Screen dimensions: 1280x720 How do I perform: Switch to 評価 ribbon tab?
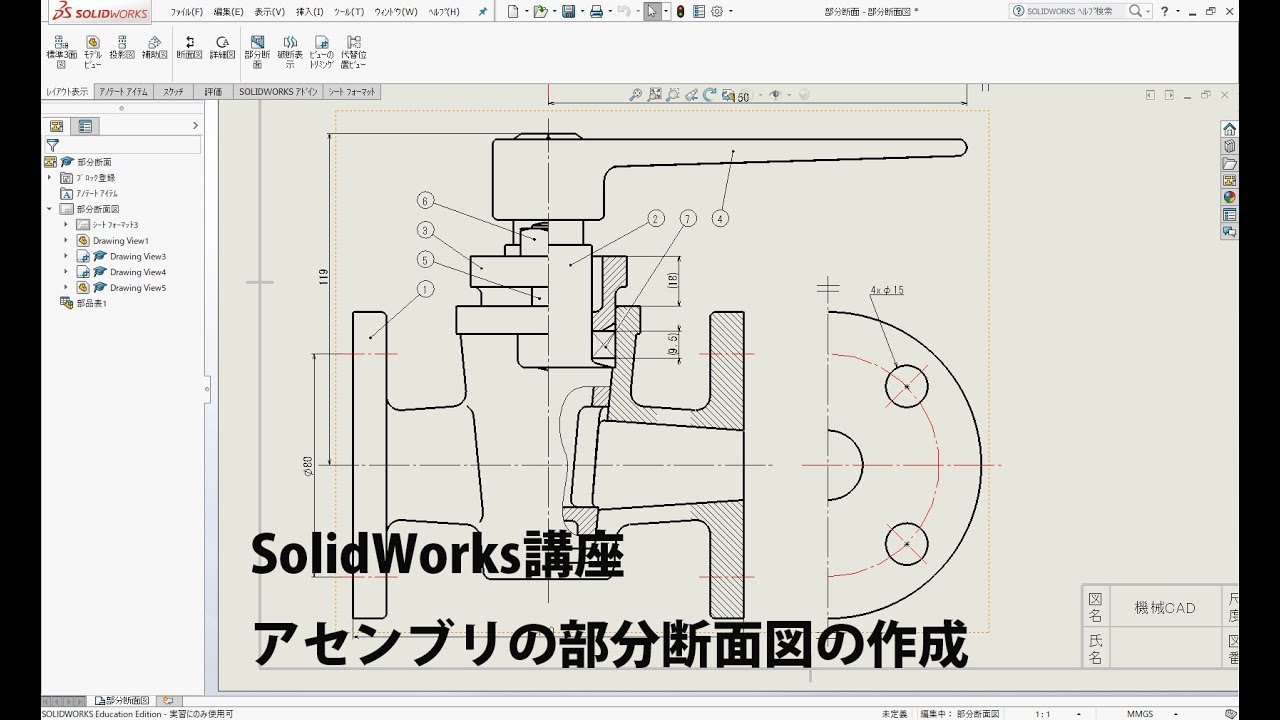213,92
